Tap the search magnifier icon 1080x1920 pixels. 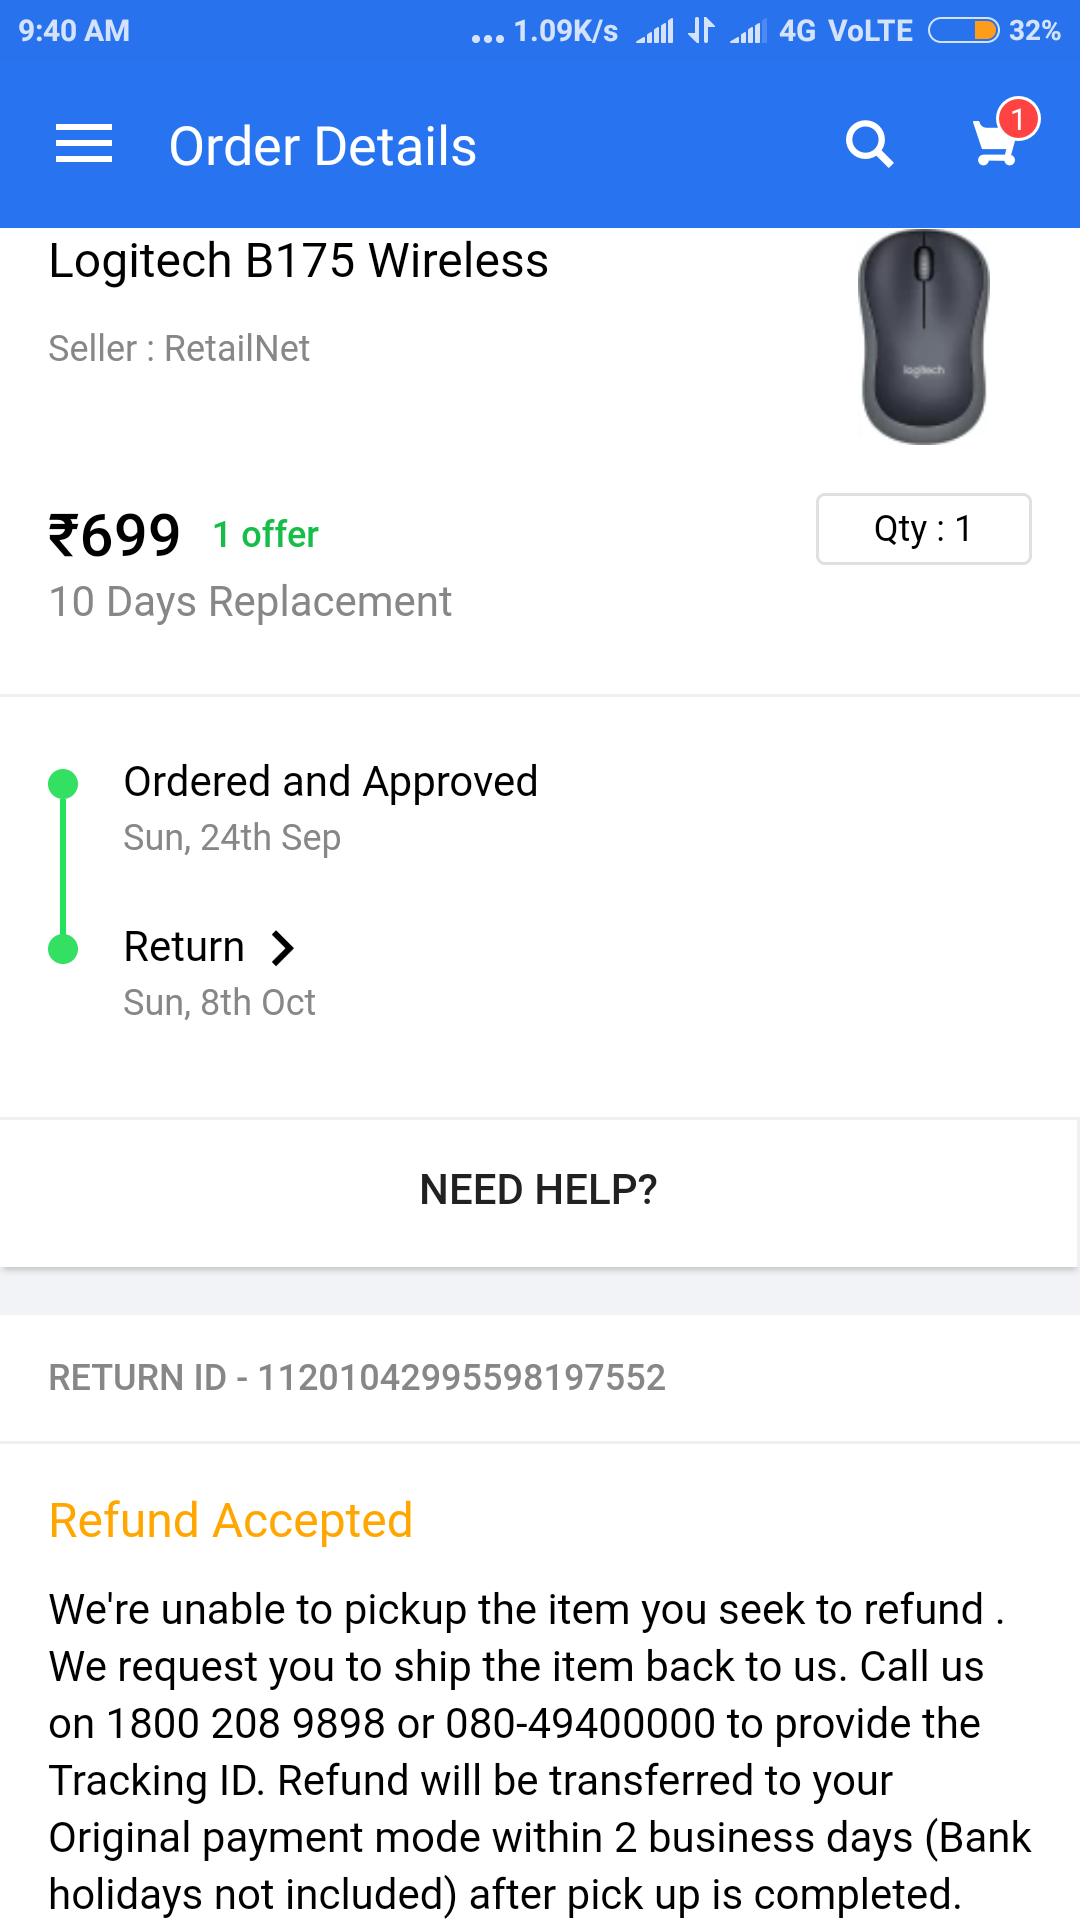pos(869,145)
